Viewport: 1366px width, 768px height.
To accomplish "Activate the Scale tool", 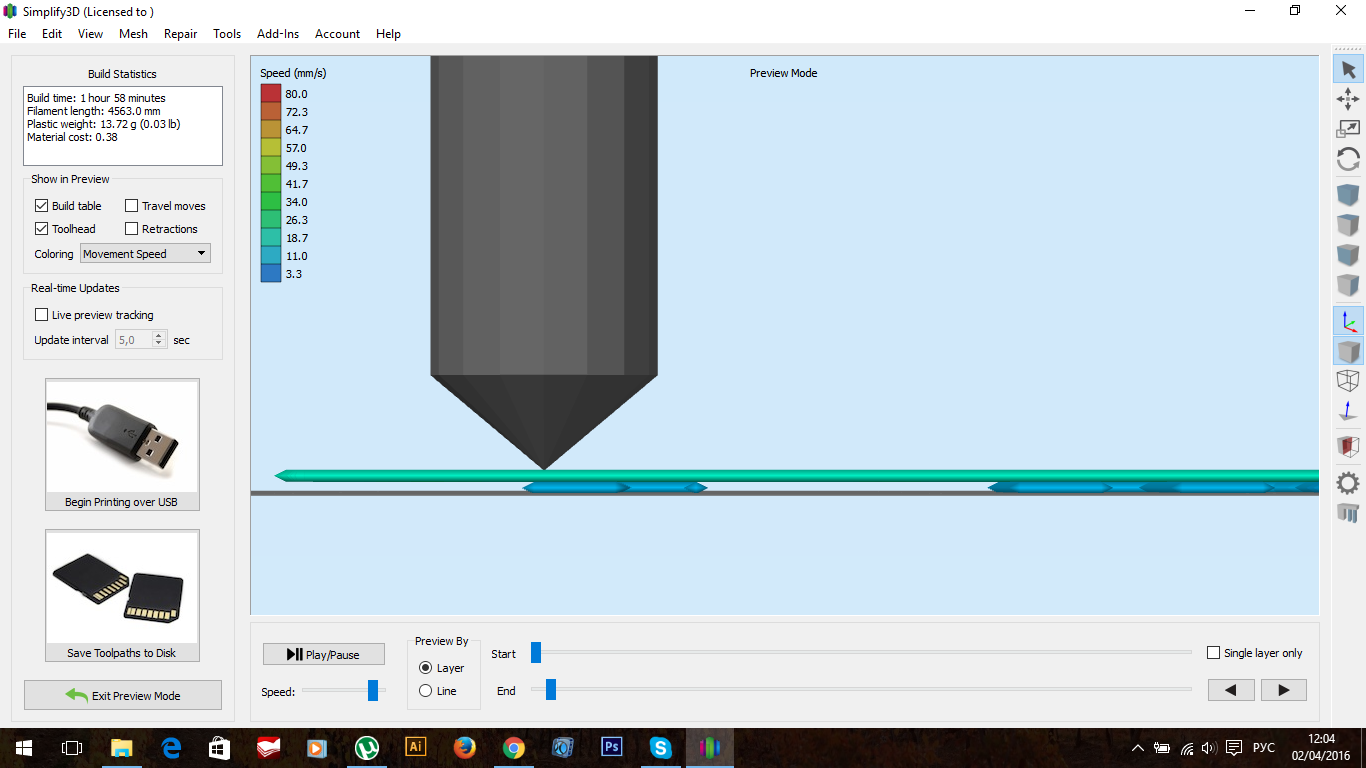I will pos(1348,128).
